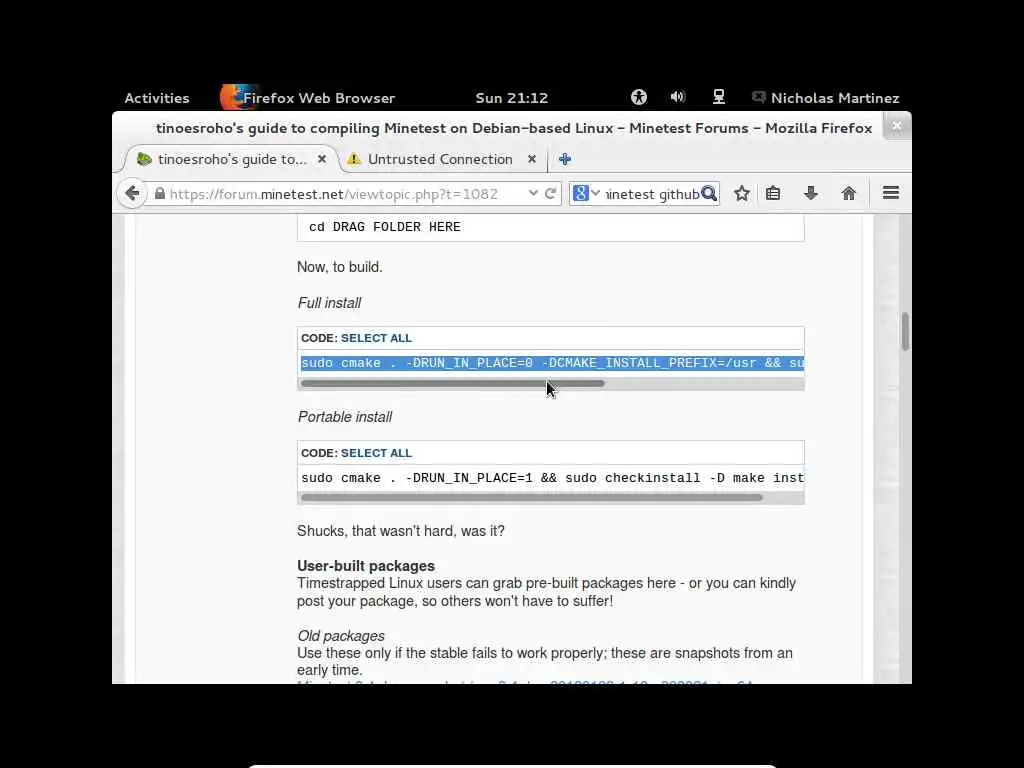The height and width of the screenshot is (768, 1024).
Task: Click the Full install code scrollbar
Action: point(453,383)
